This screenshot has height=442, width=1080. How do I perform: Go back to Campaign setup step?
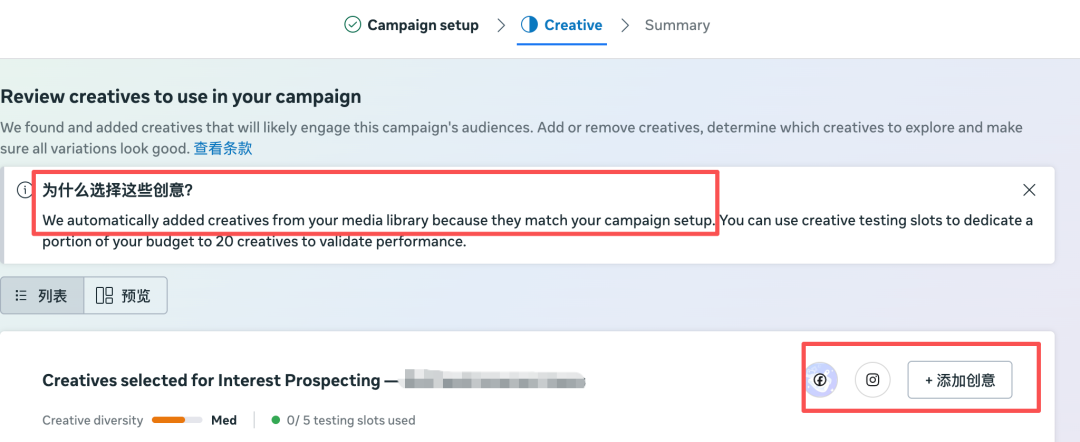tap(422, 25)
